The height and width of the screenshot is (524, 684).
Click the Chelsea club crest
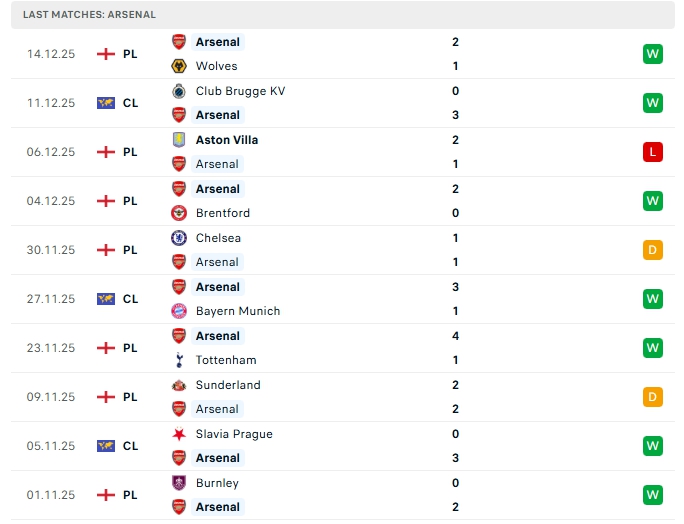(x=179, y=238)
